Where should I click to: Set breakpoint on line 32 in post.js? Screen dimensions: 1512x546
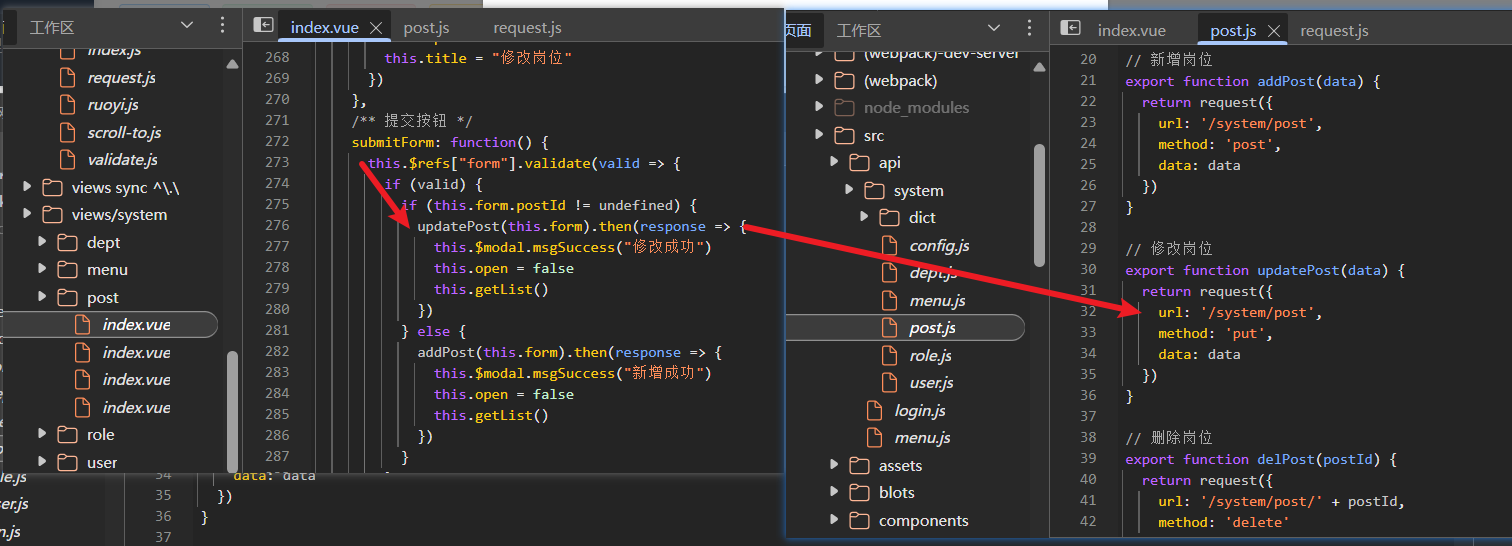[1088, 312]
